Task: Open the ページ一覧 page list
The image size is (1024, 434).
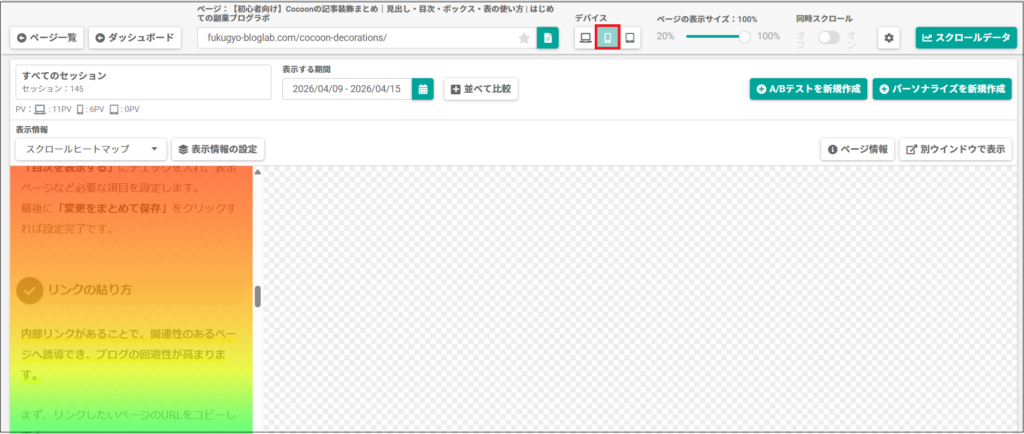Action: (47, 38)
